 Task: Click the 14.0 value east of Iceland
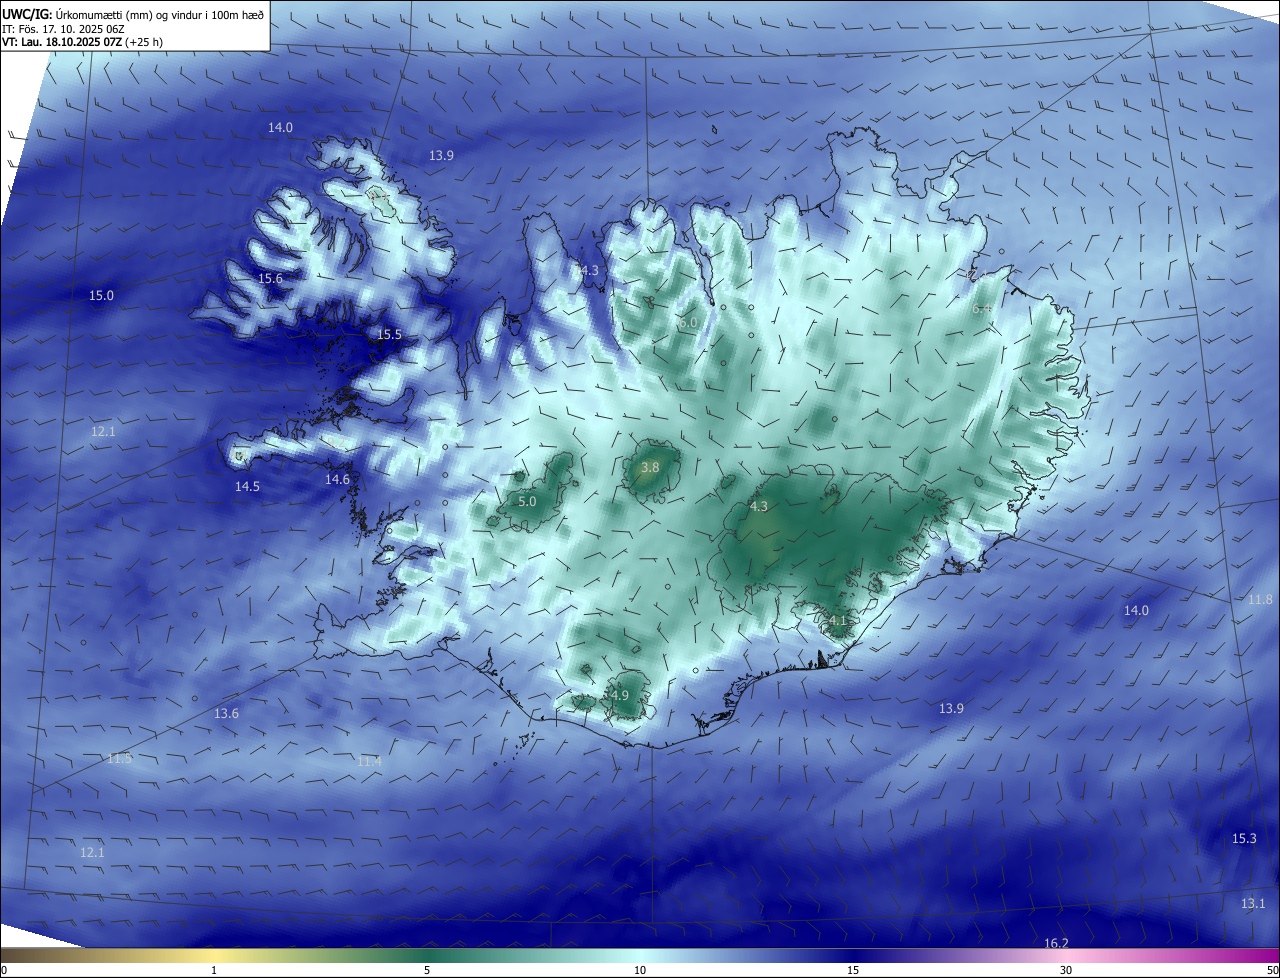tap(1136, 610)
